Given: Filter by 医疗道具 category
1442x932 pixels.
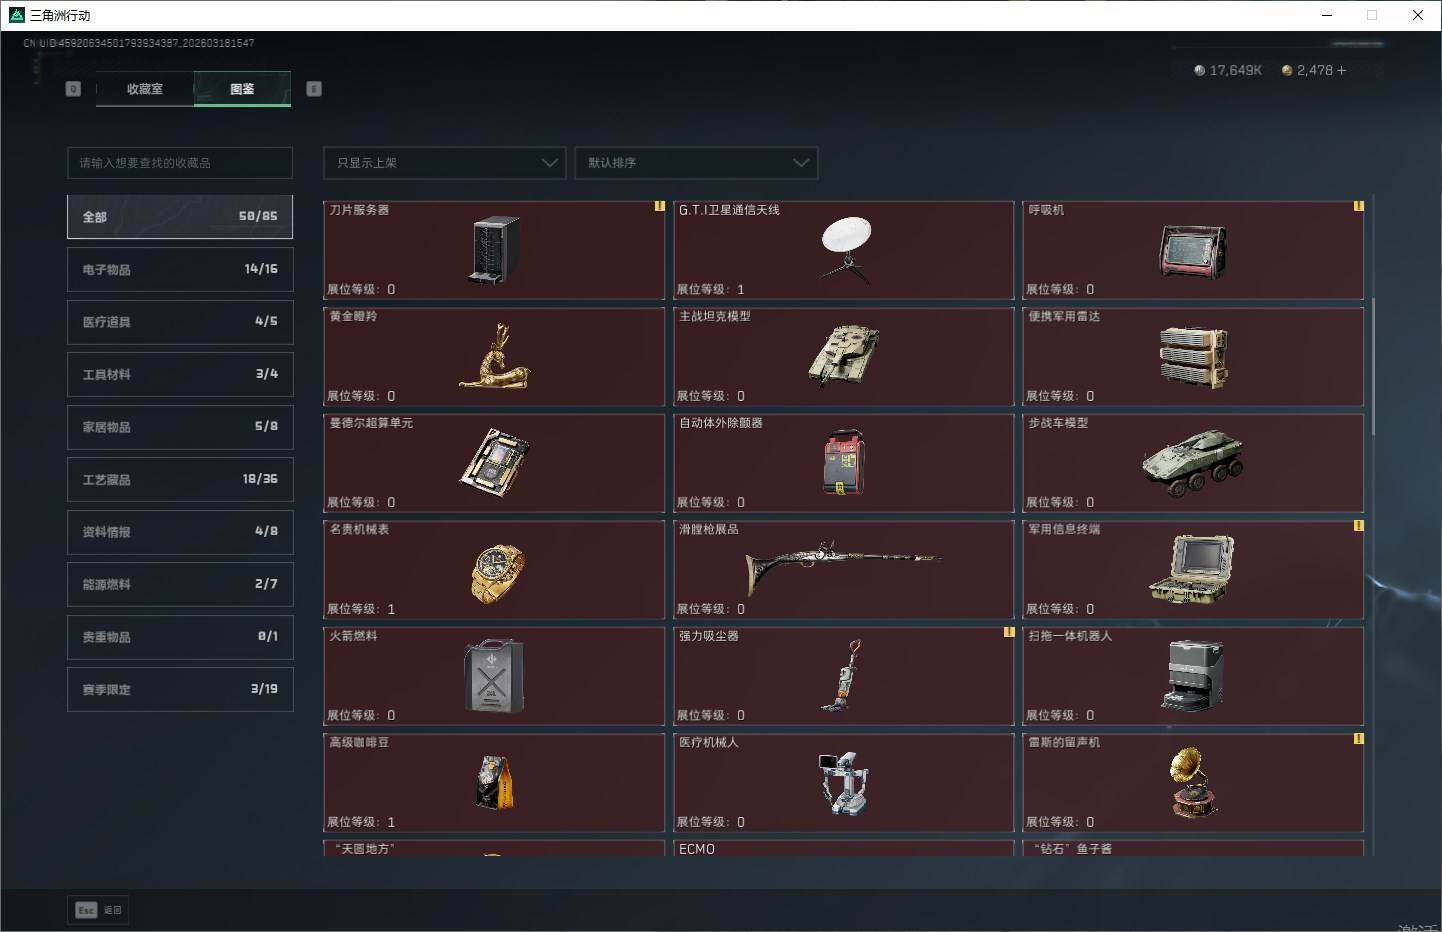Looking at the screenshot, I should tap(180, 322).
